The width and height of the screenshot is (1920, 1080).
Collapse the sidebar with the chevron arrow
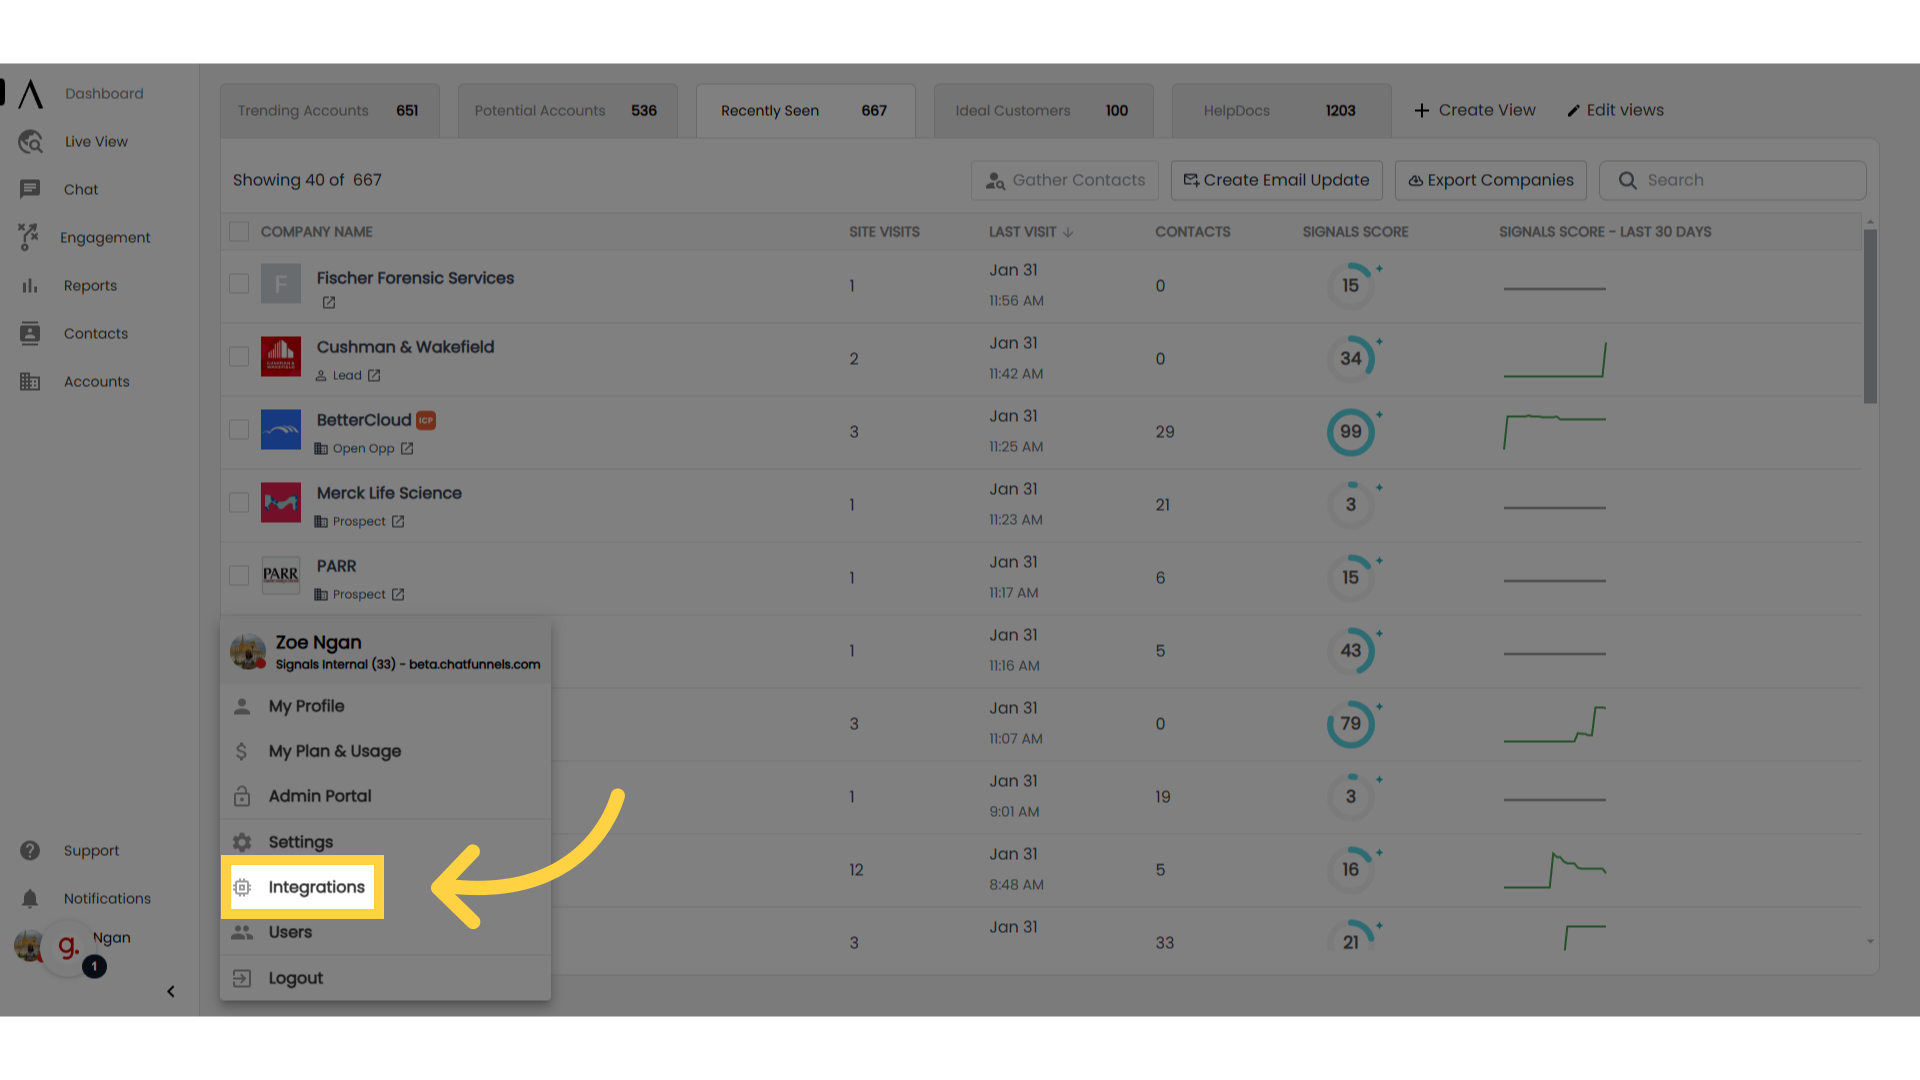click(x=171, y=992)
